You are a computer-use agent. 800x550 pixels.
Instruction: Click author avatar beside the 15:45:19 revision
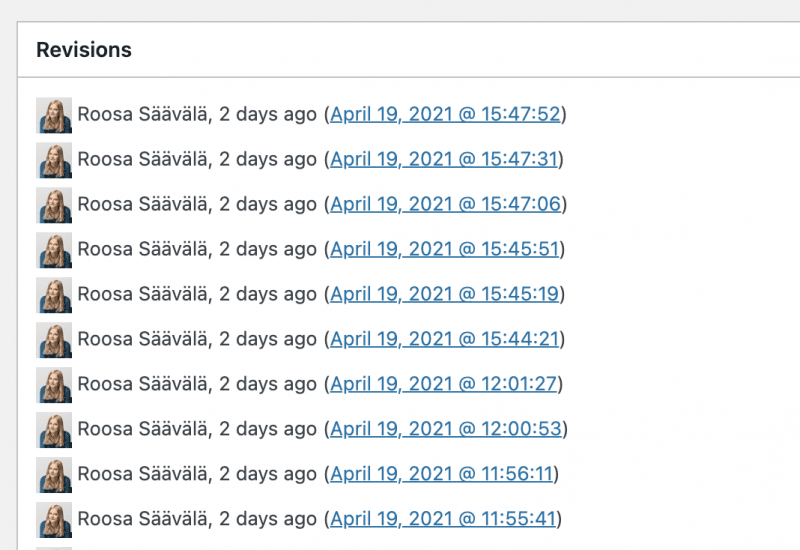coord(54,295)
